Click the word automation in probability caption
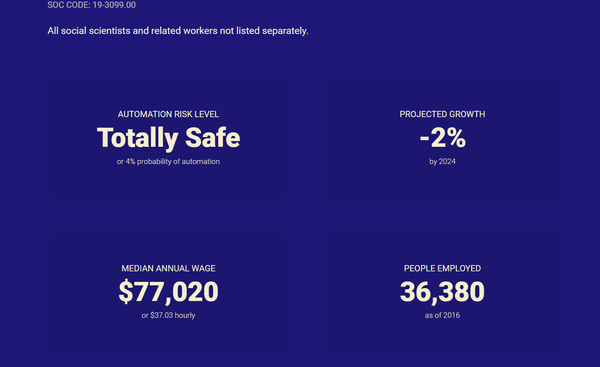This screenshot has width=600, height=367. tap(201, 161)
